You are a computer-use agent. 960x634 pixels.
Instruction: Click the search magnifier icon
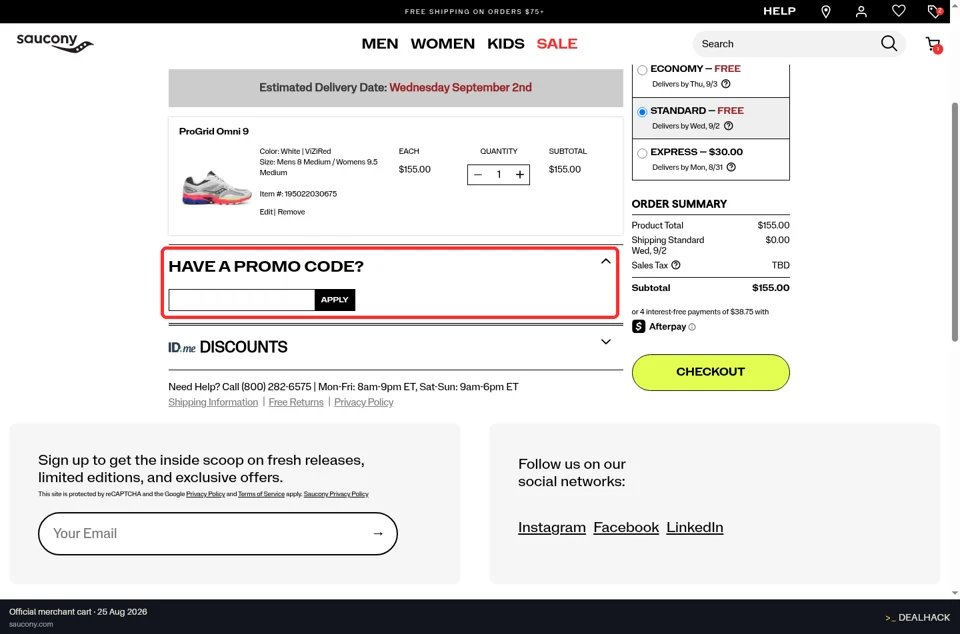point(889,43)
